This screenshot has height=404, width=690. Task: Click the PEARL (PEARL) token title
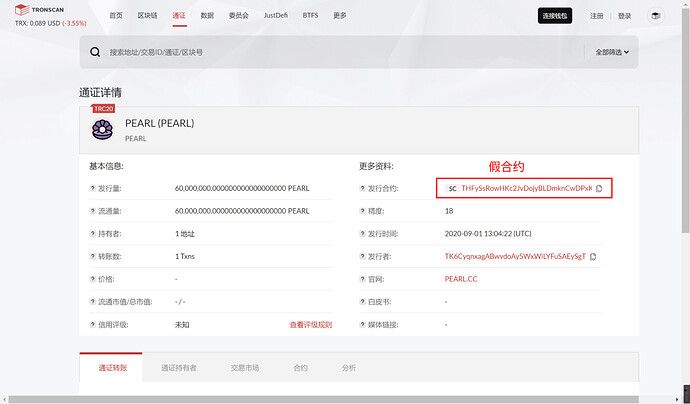click(160, 123)
